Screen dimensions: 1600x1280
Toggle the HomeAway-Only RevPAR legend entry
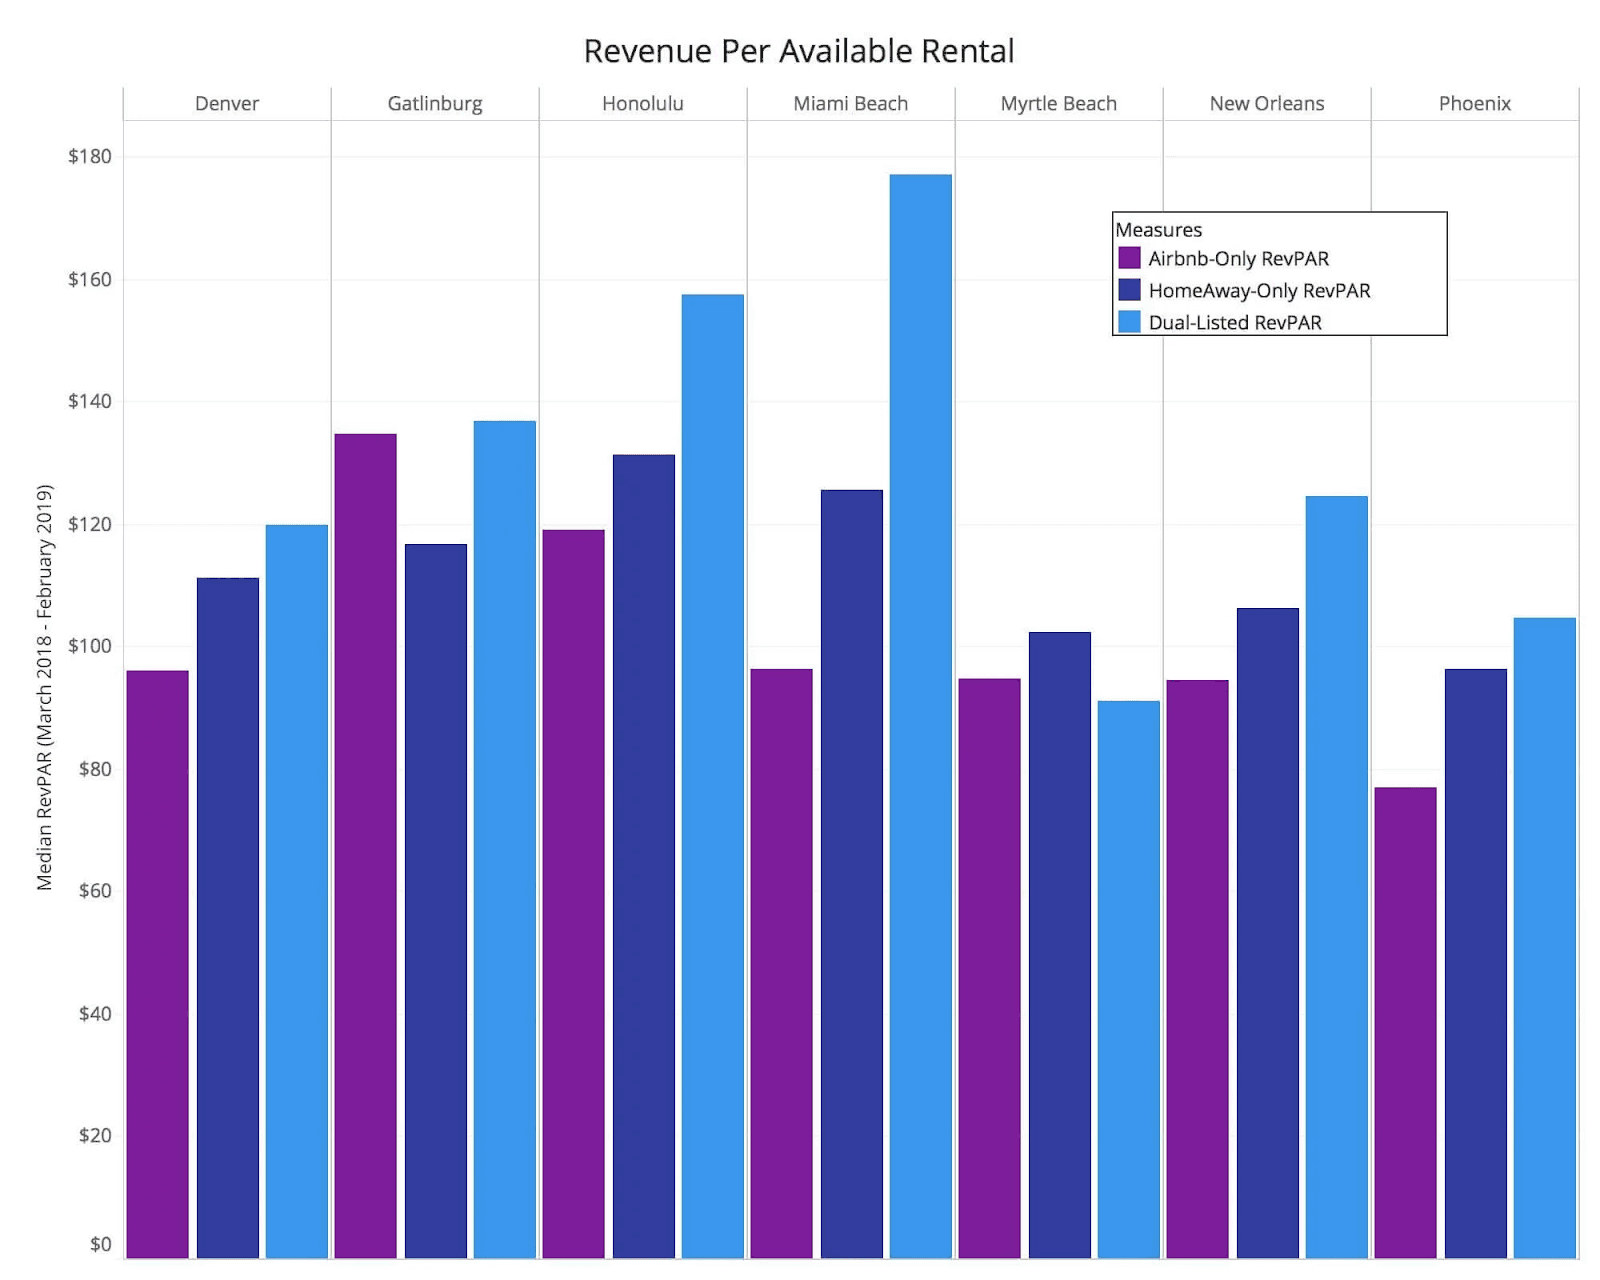click(x=1260, y=290)
